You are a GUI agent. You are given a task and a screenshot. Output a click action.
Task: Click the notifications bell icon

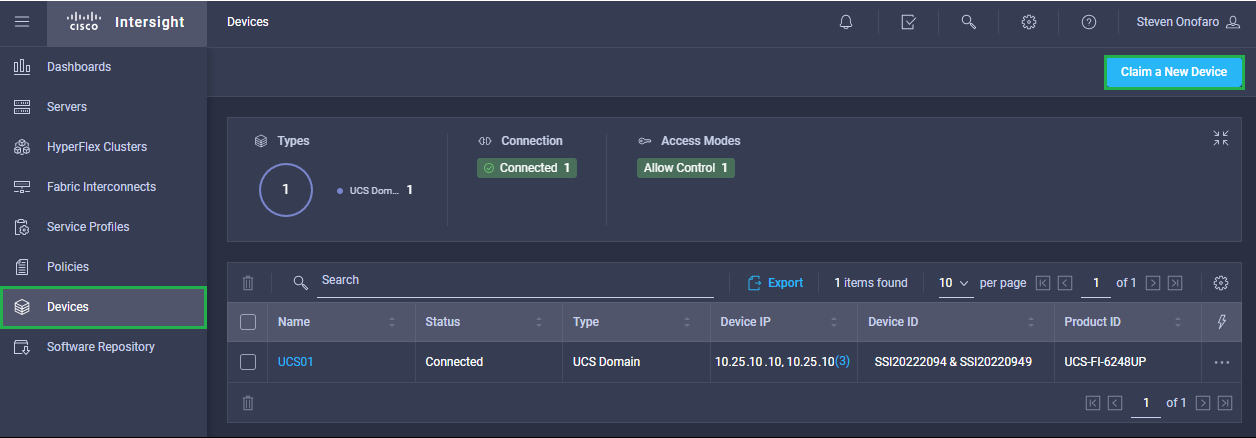[846, 22]
